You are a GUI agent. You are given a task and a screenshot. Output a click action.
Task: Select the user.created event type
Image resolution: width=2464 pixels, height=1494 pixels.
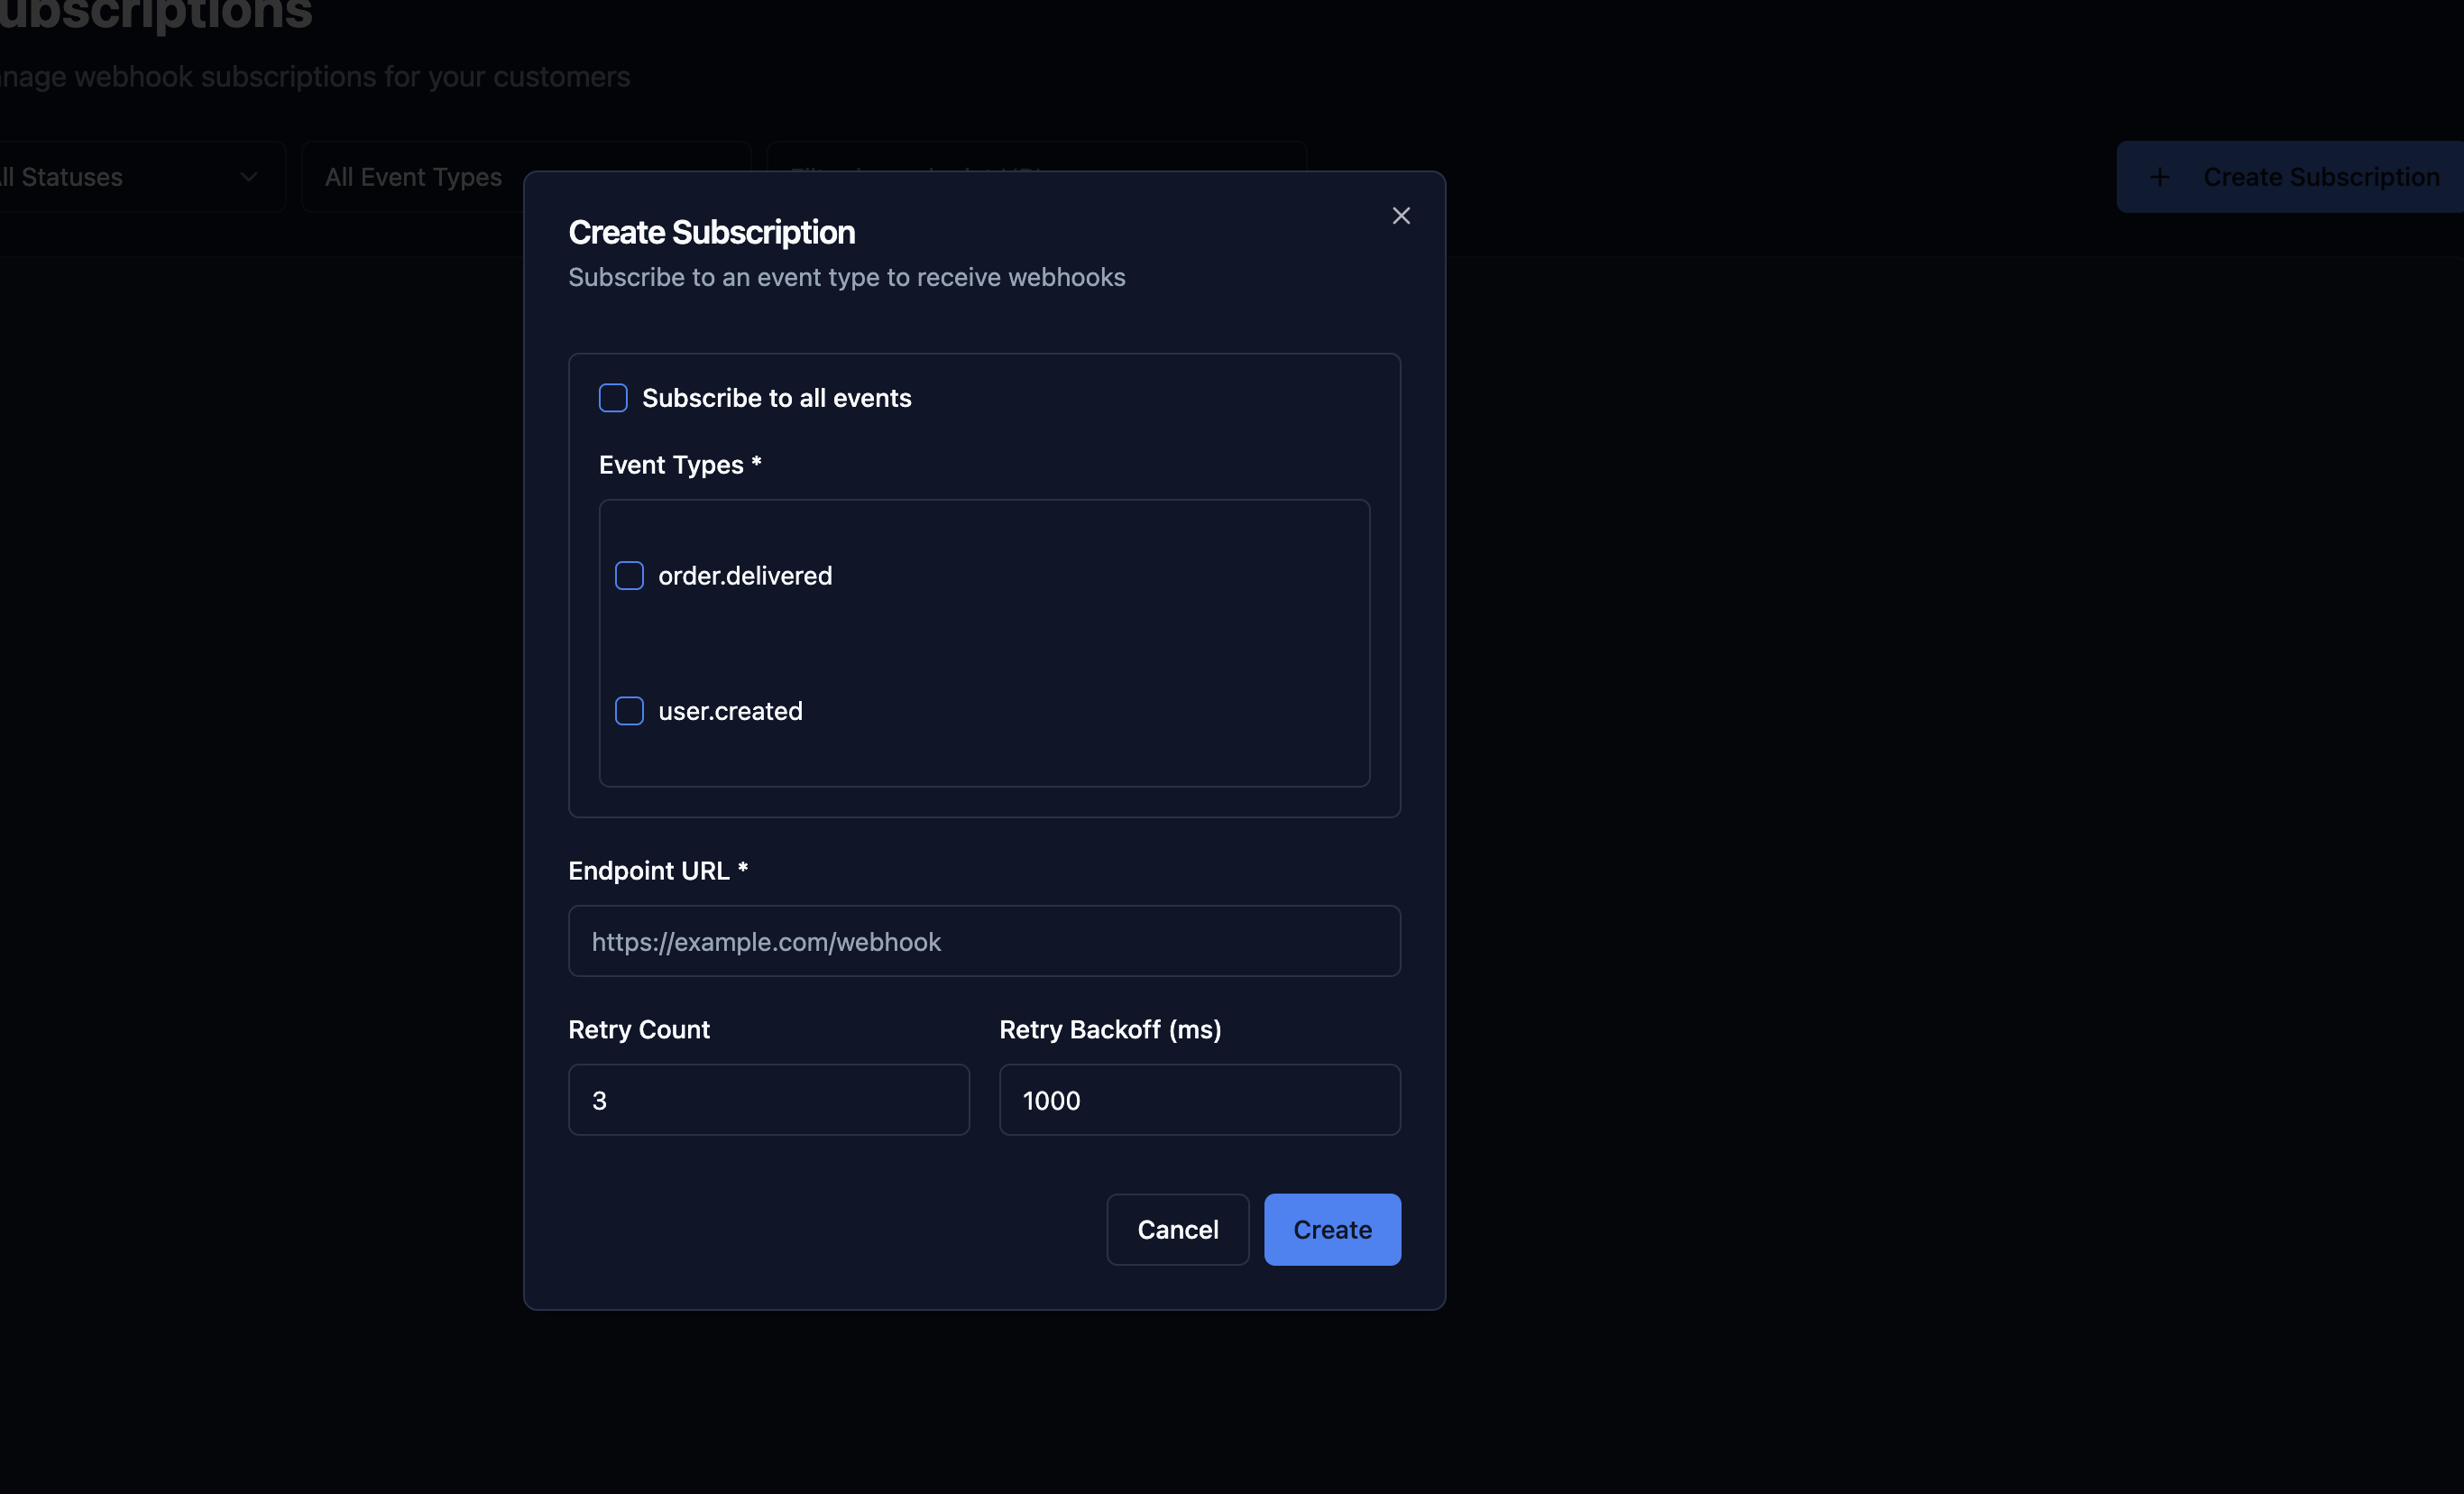click(x=629, y=710)
